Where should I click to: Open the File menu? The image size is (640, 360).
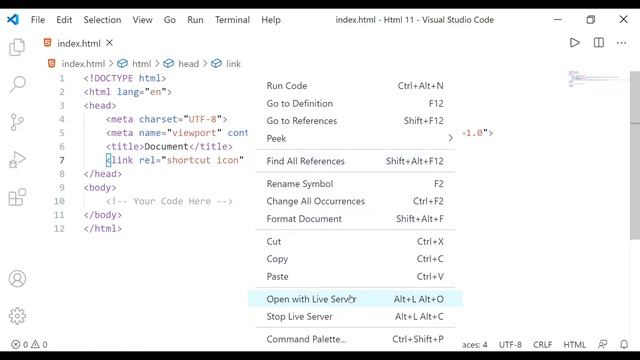click(38, 20)
